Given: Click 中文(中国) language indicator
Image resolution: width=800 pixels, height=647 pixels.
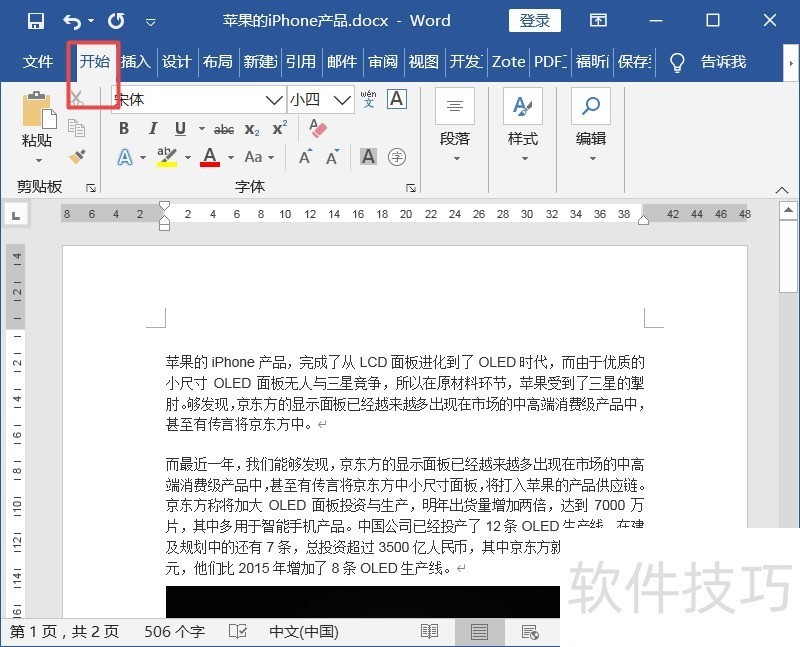Looking at the screenshot, I should (304, 632).
